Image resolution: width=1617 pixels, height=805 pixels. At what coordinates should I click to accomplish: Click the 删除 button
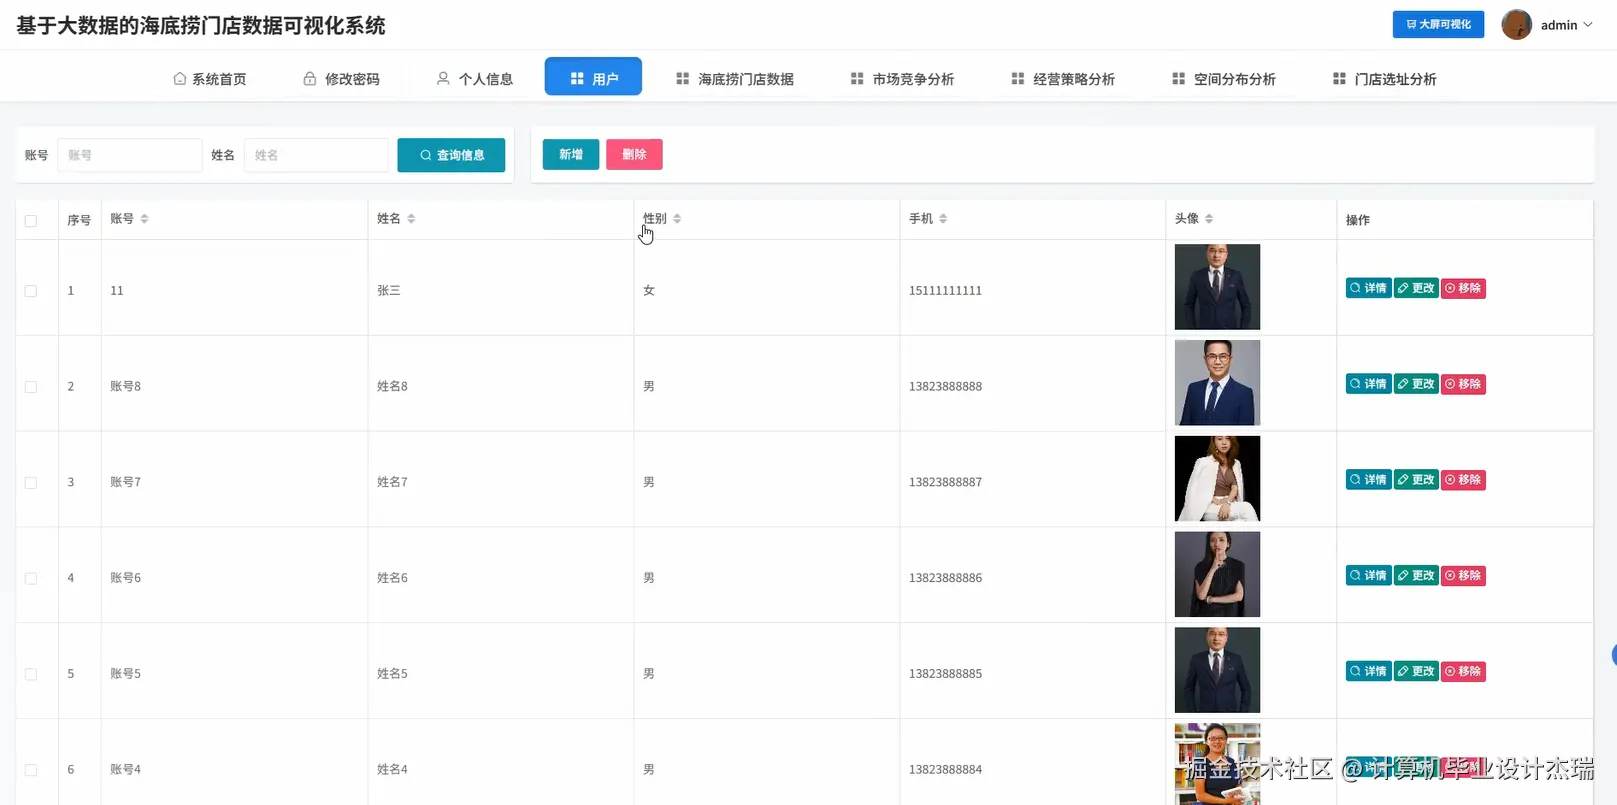[x=634, y=154]
